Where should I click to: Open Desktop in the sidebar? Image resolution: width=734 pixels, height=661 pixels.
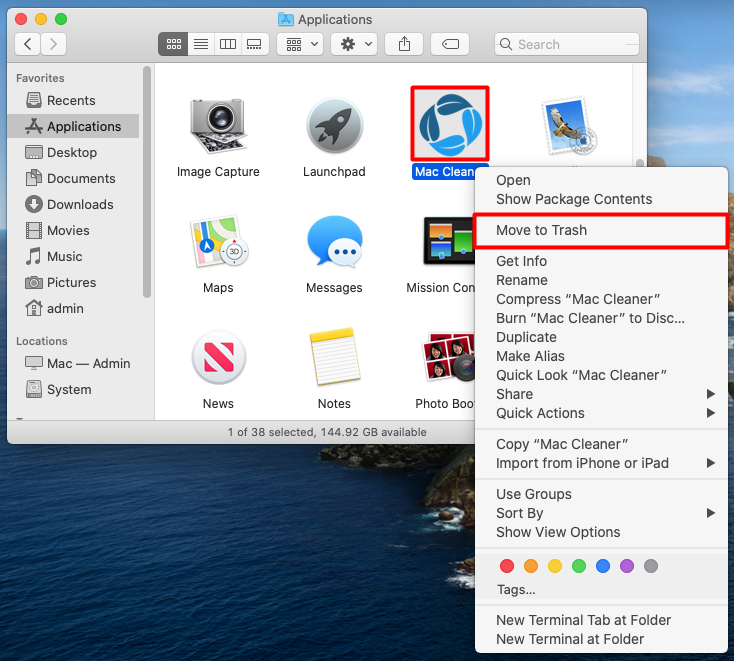coord(73,152)
